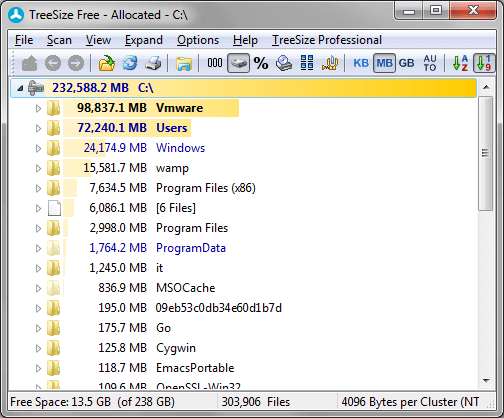Expand the wamp folder
The image size is (504, 418).
point(38,168)
